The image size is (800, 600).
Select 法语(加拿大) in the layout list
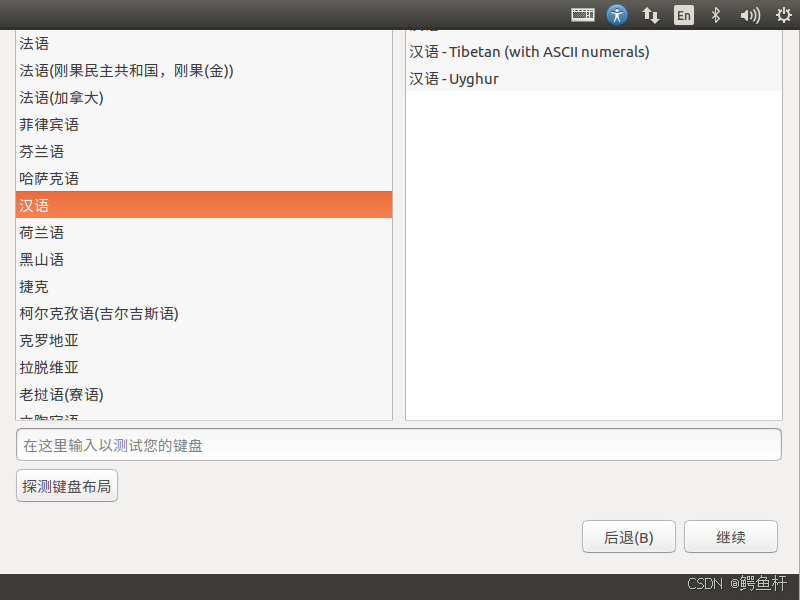(204, 97)
